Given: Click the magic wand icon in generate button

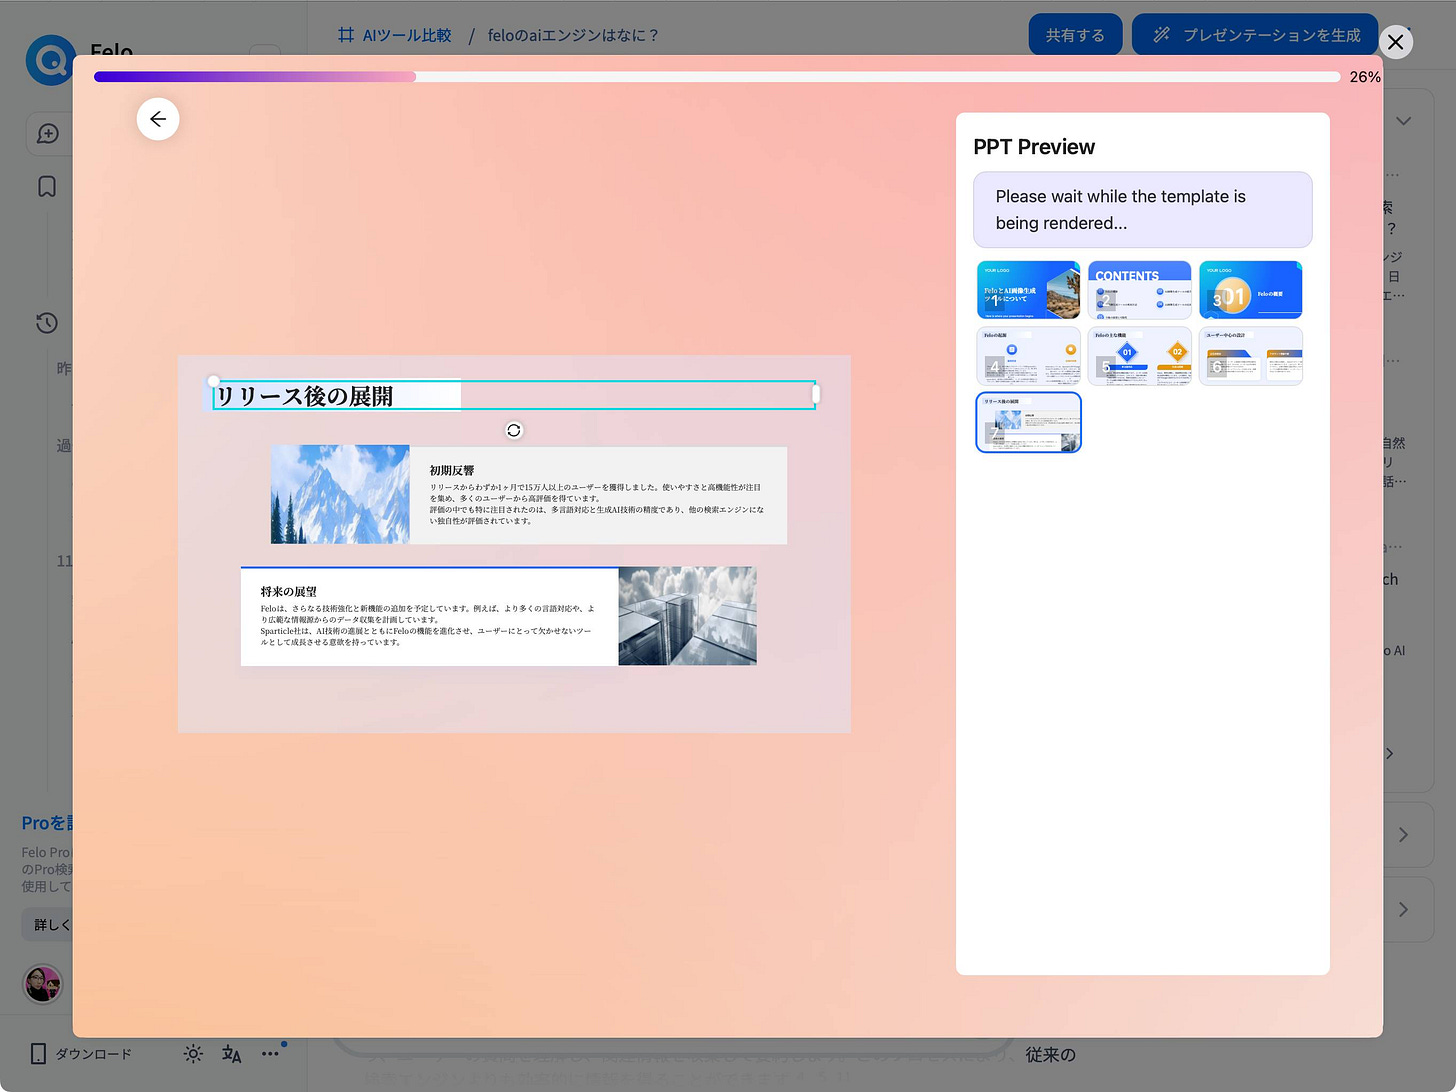Looking at the screenshot, I should tap(1161, 35).
